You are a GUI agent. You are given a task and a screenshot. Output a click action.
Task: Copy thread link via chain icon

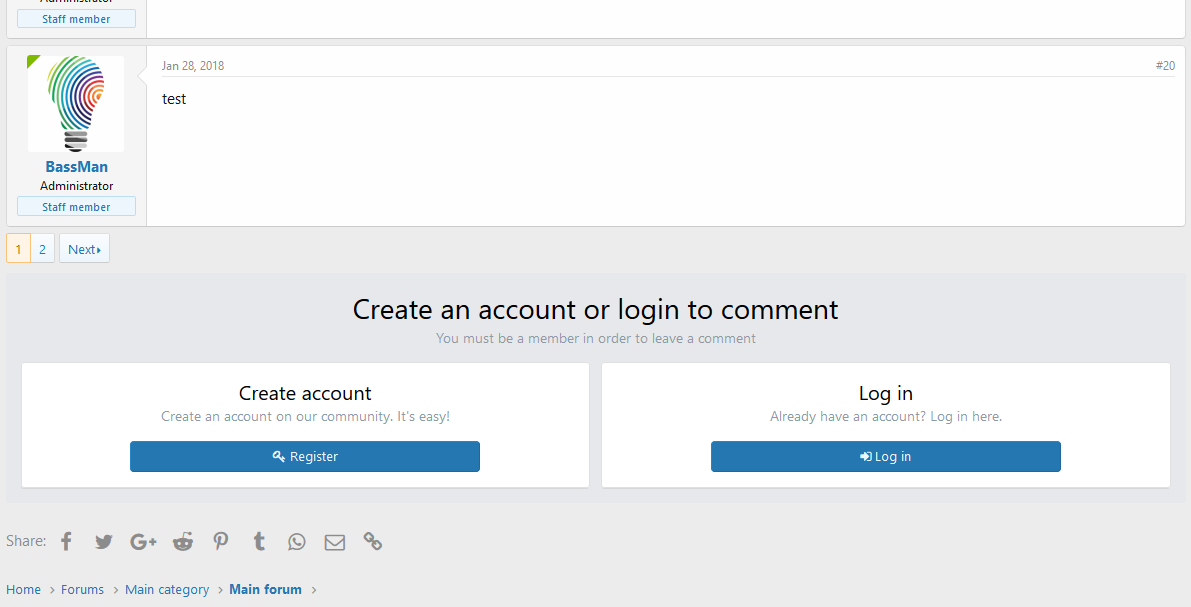click(x=373, y=542)
